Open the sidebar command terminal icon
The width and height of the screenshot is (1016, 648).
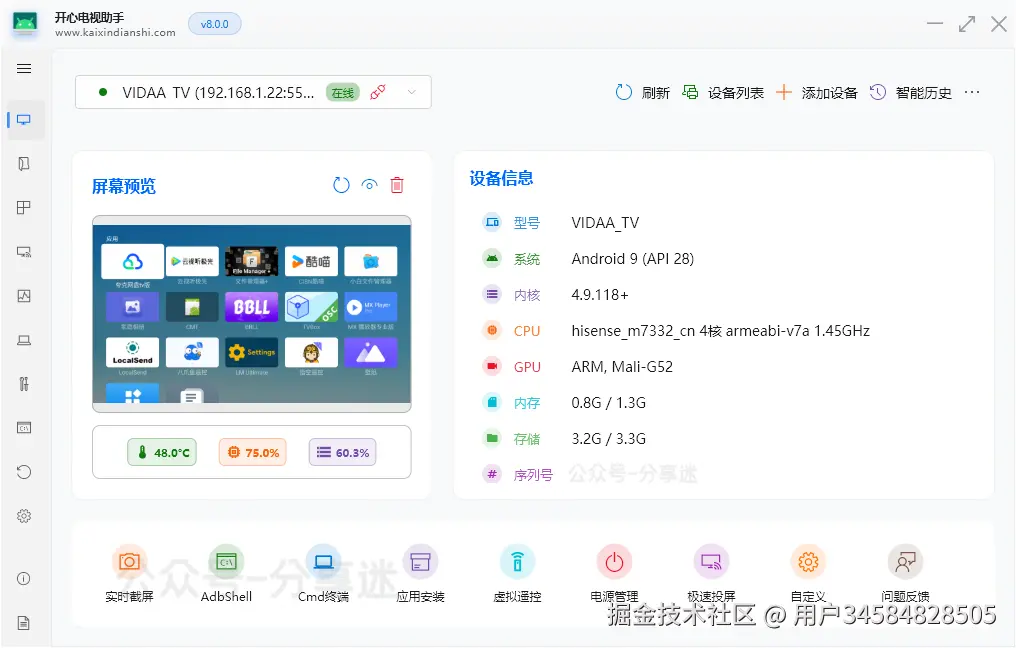(24, 428)
